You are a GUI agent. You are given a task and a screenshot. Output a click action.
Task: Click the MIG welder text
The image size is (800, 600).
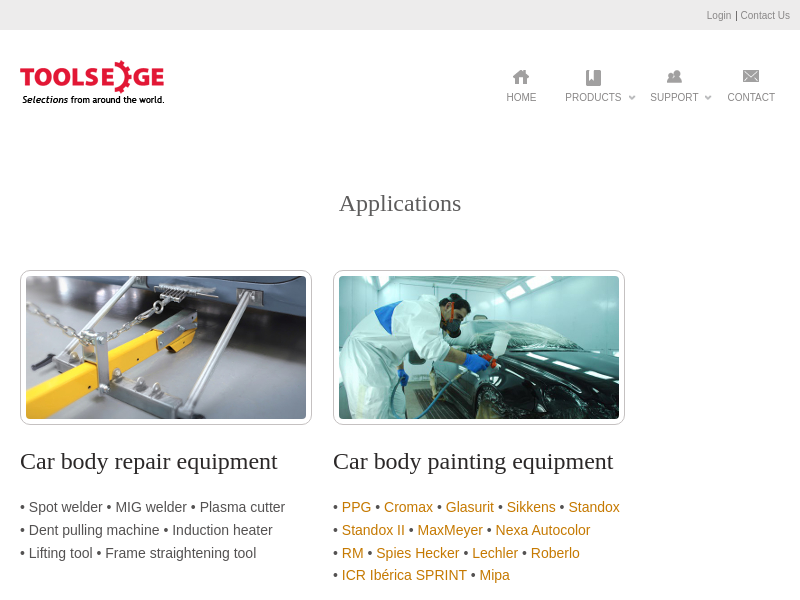pyautogui.click(x=151, y=507)
